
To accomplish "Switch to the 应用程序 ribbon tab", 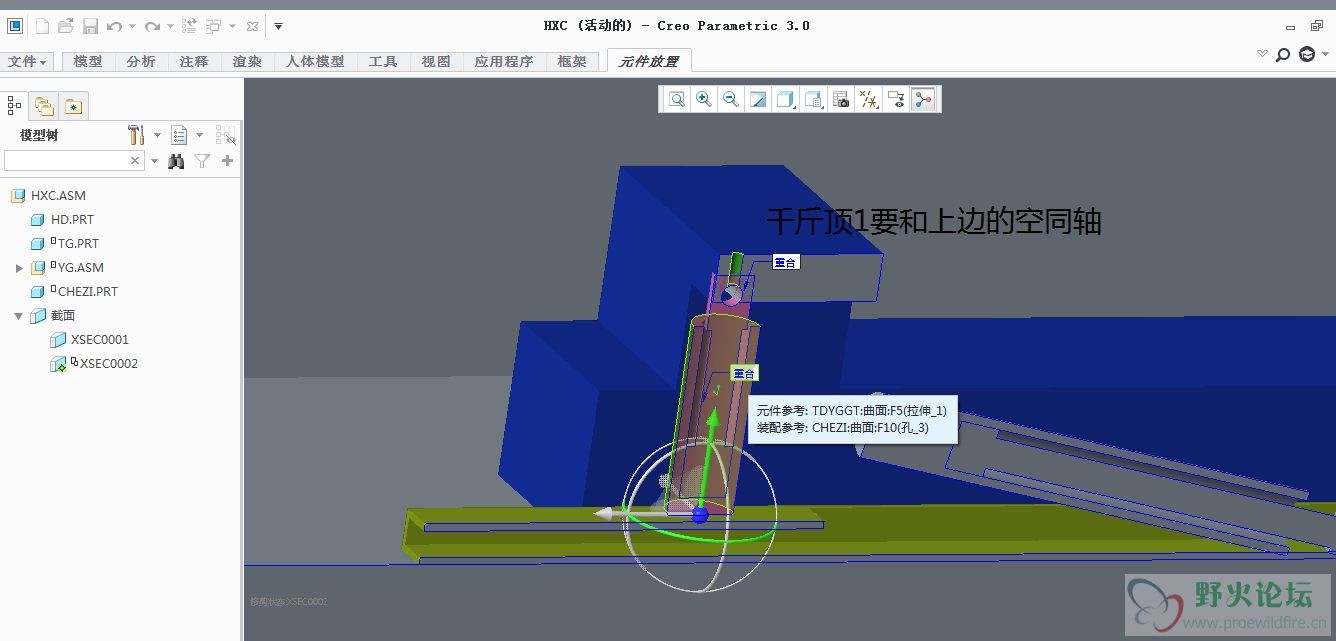I will pos(504,61).
